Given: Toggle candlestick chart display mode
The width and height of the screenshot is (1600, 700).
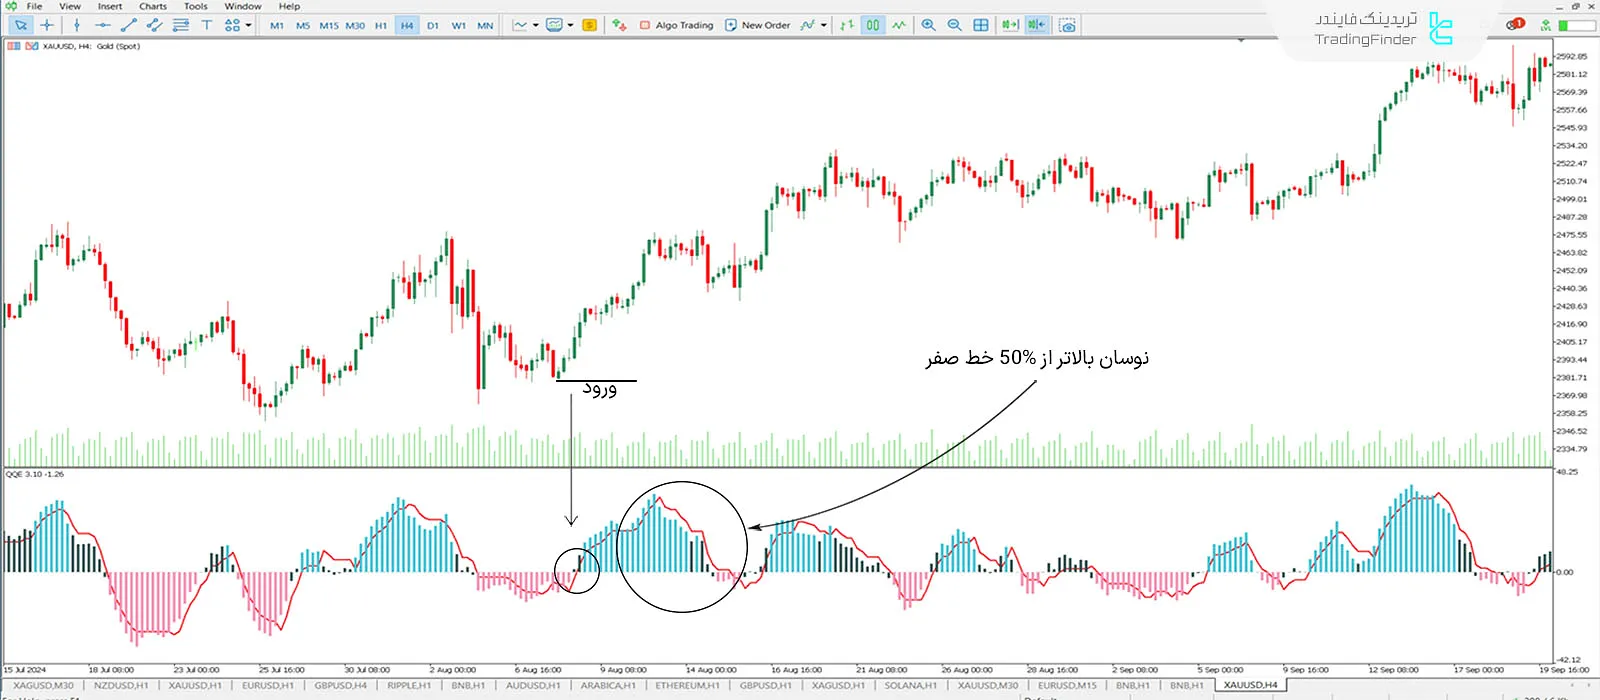Looking at the screenshot, I should [873, 25].
